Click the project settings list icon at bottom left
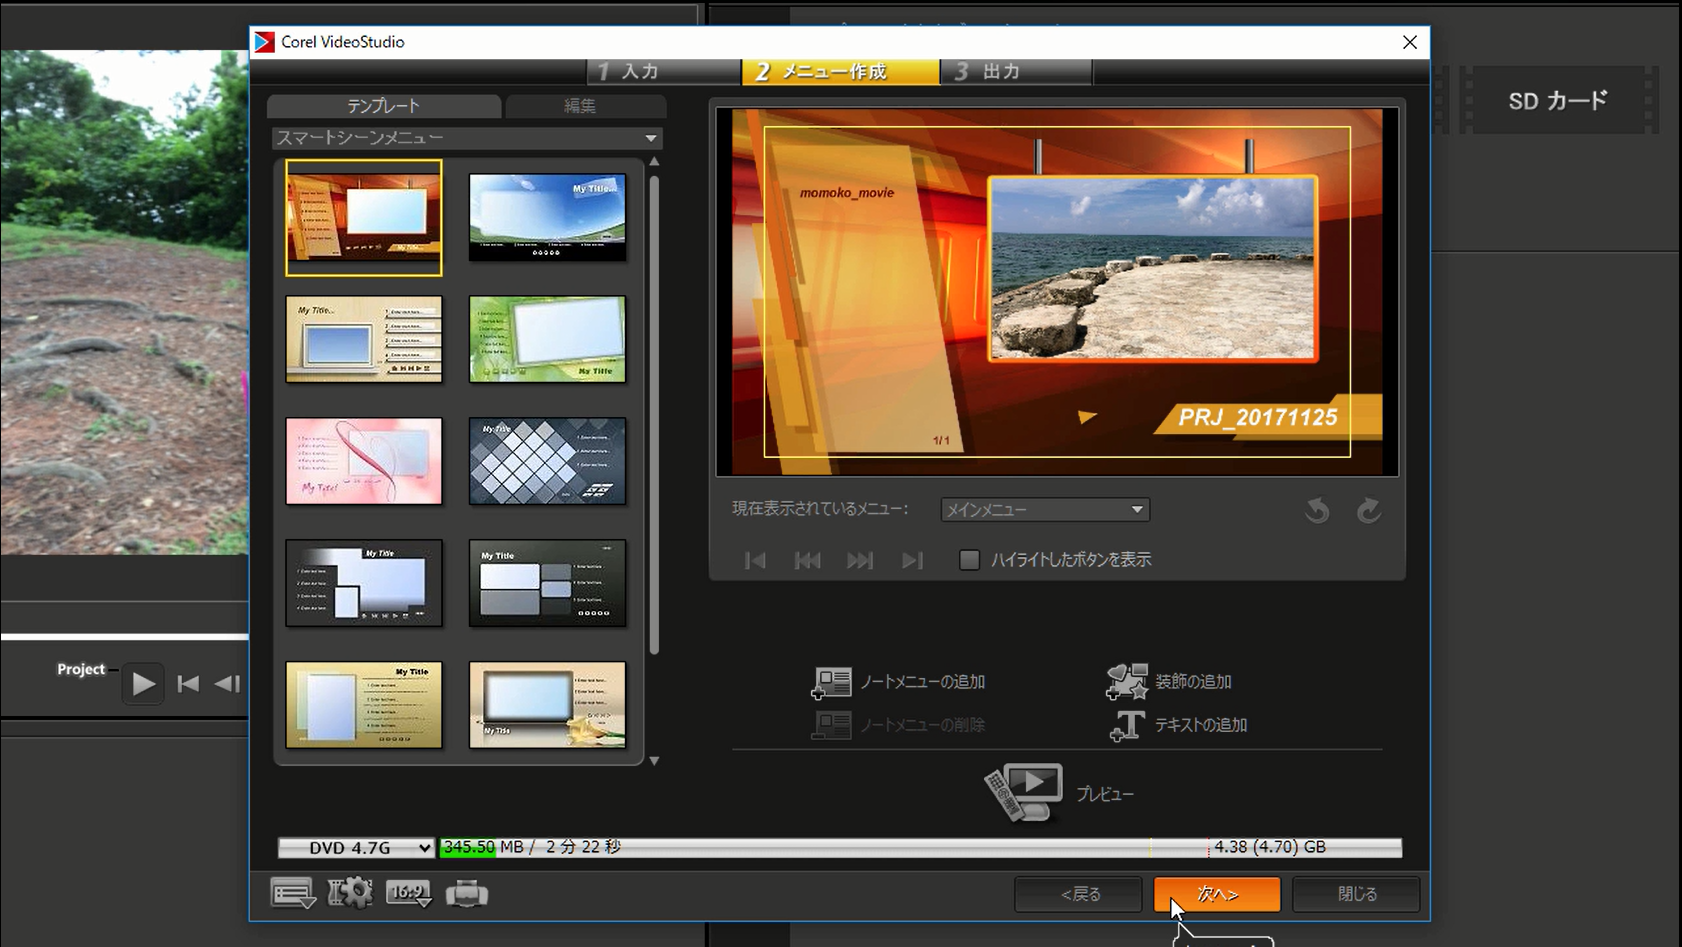 (292, 893)
